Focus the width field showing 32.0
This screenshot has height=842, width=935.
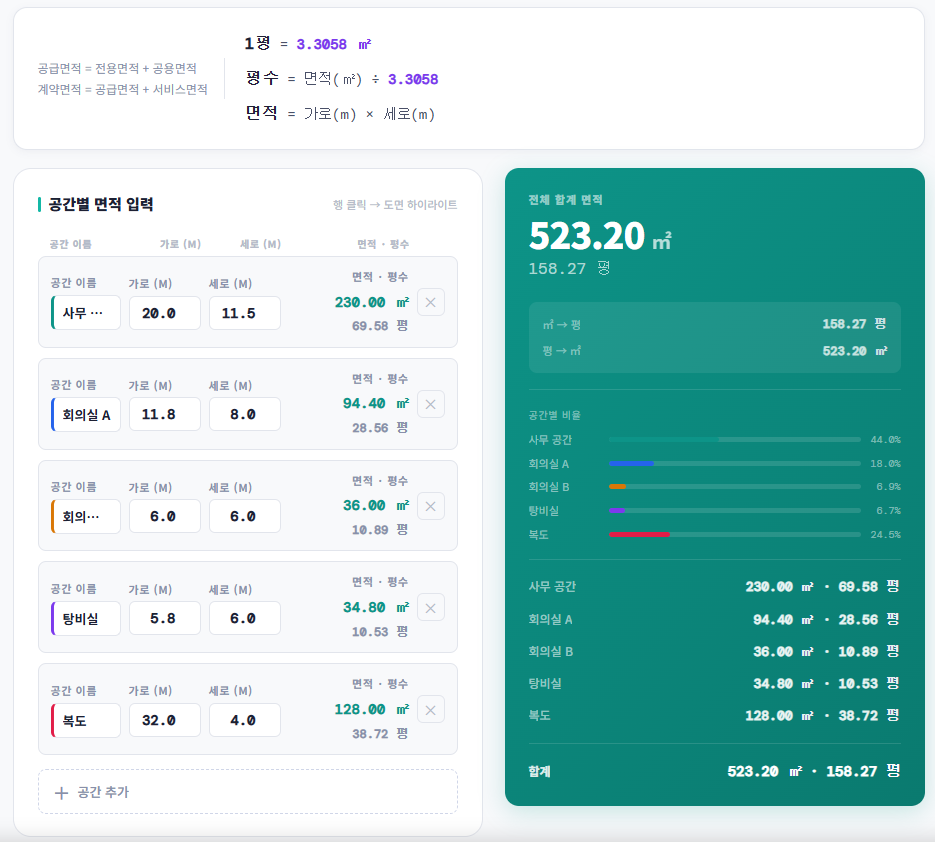pyautogui.click(x=165, y=720)
